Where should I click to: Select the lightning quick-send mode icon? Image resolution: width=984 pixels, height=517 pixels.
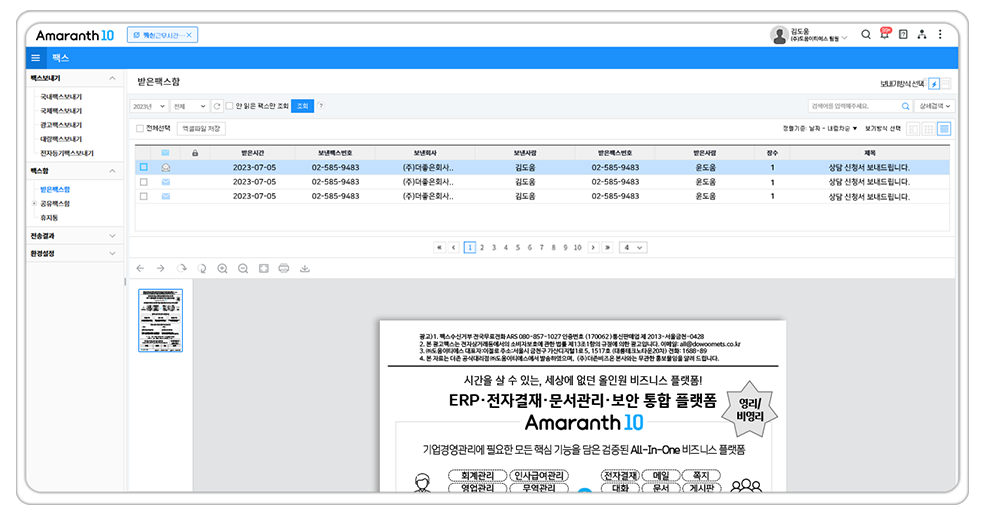click(x=934, y=83)
